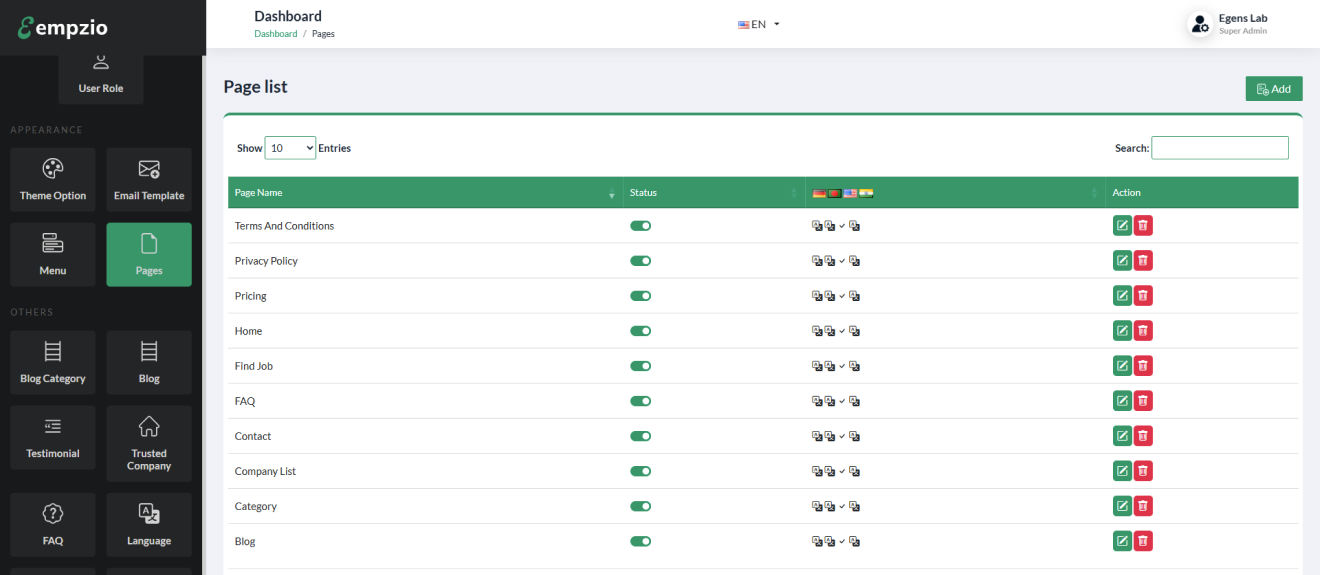Image resolution: width=1320 pixels, height=575 pixels.
Task: Click the Egens Lab user avatar
Action: pyautogui.click(x=1200, y=24)
